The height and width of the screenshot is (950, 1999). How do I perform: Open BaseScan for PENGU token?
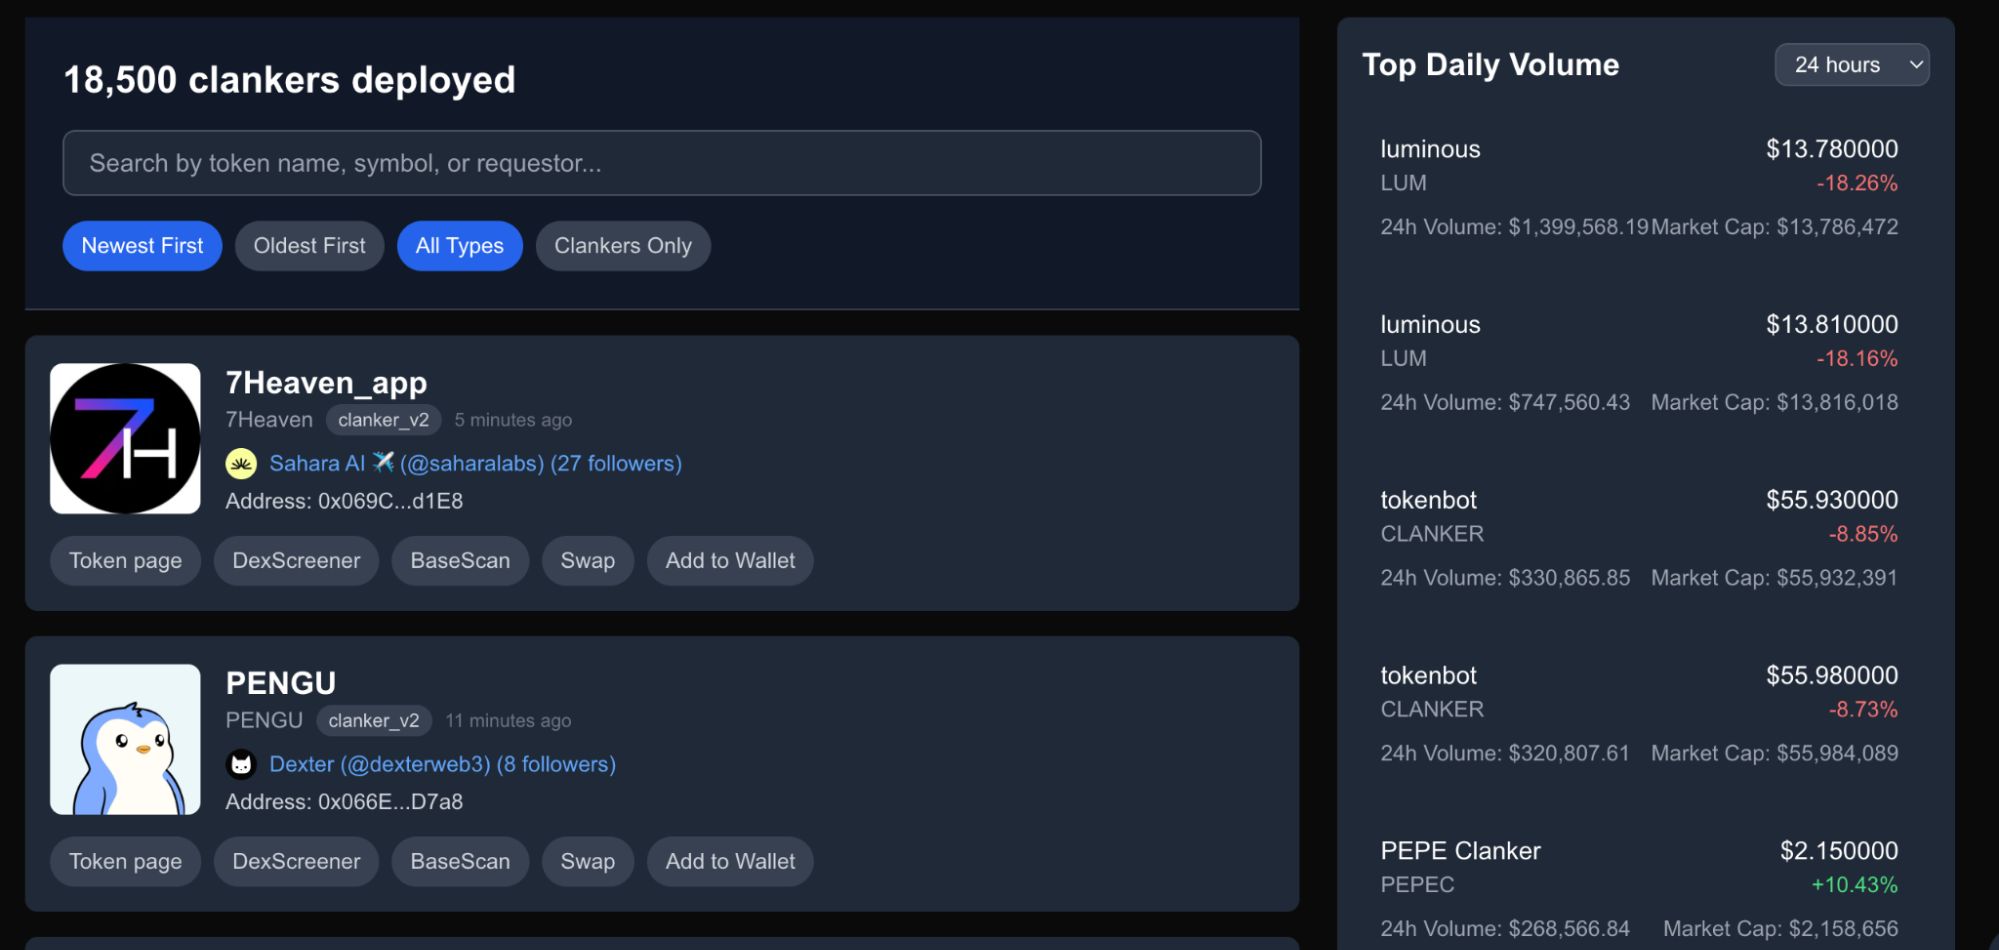[460, 862]
